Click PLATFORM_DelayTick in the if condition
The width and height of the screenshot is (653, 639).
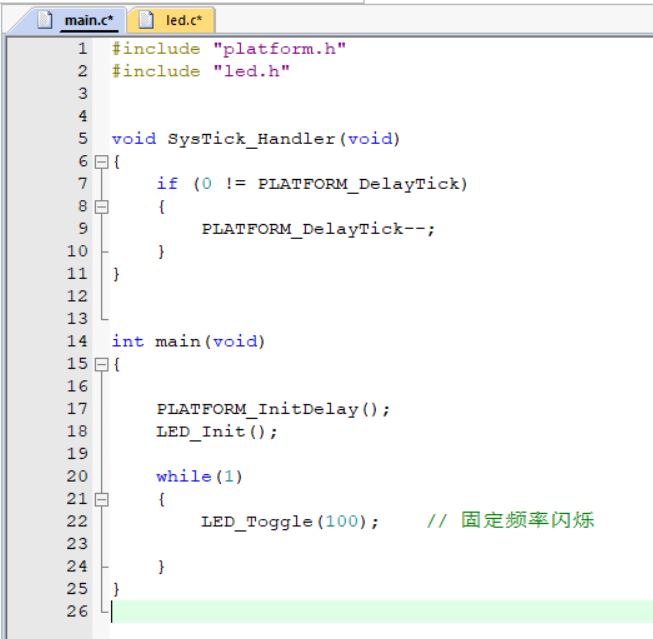pyautogui.click(x=358, y=184)
